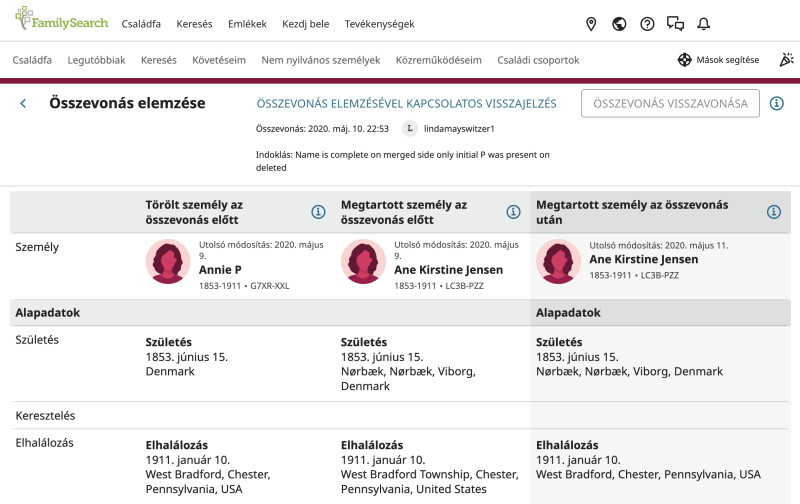The image size is (800, 504).
Task: Click info icon beside Összevonás visszavonása
Action: point(777,104)
